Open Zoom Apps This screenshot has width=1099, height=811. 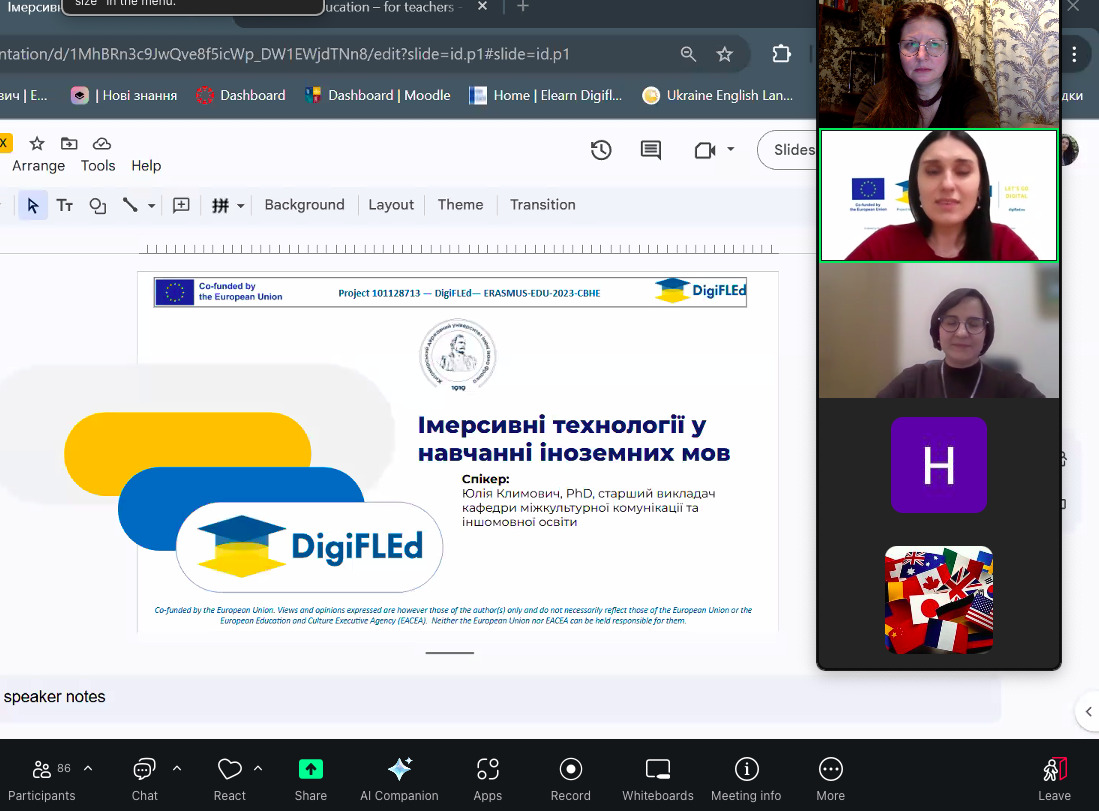point(487,779)
